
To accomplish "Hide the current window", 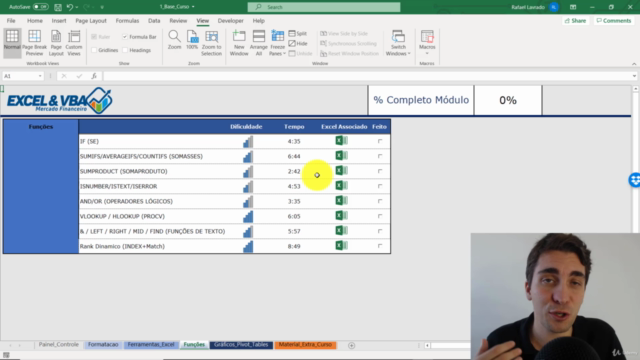I will pyautogui.click(x=298, y=43).
